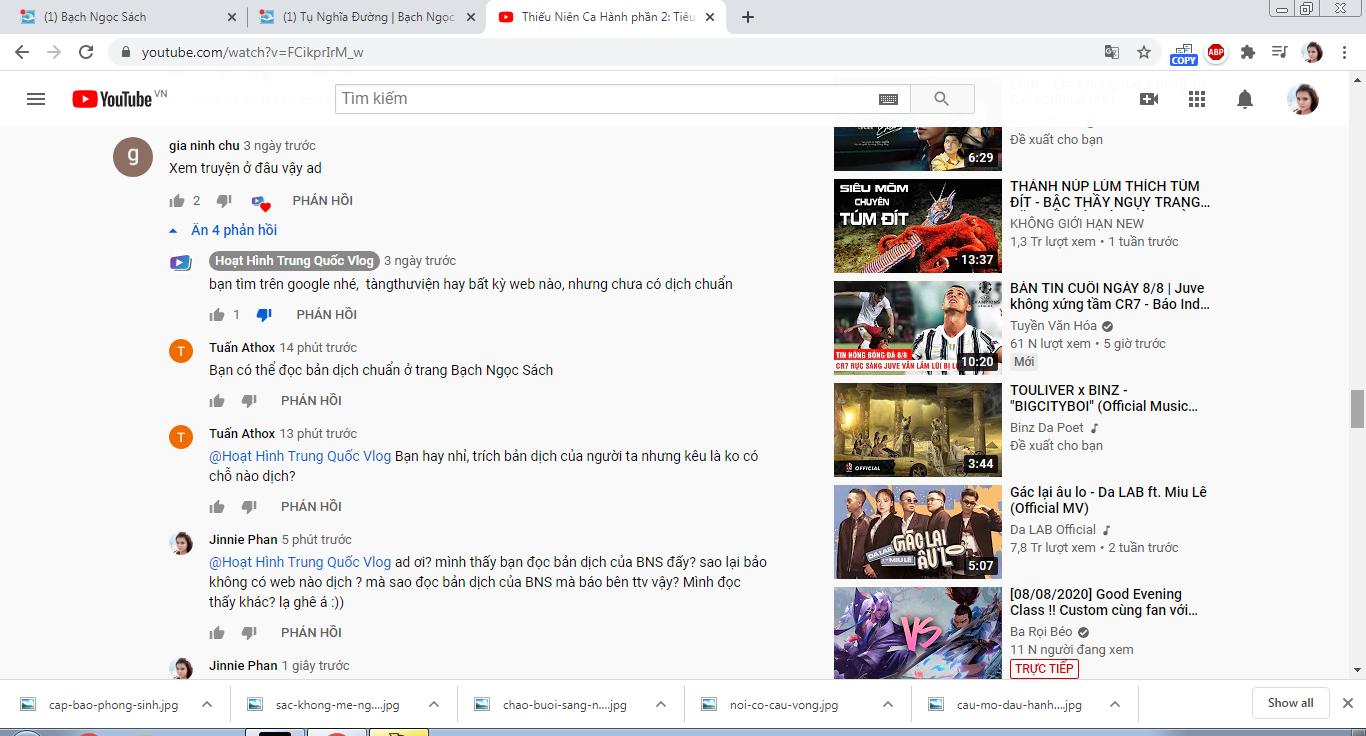The height and width of the screenshot is (736, 1366).
Task: Open the Gác lại âu lo video thumbnail
Action: pos(917,531)
